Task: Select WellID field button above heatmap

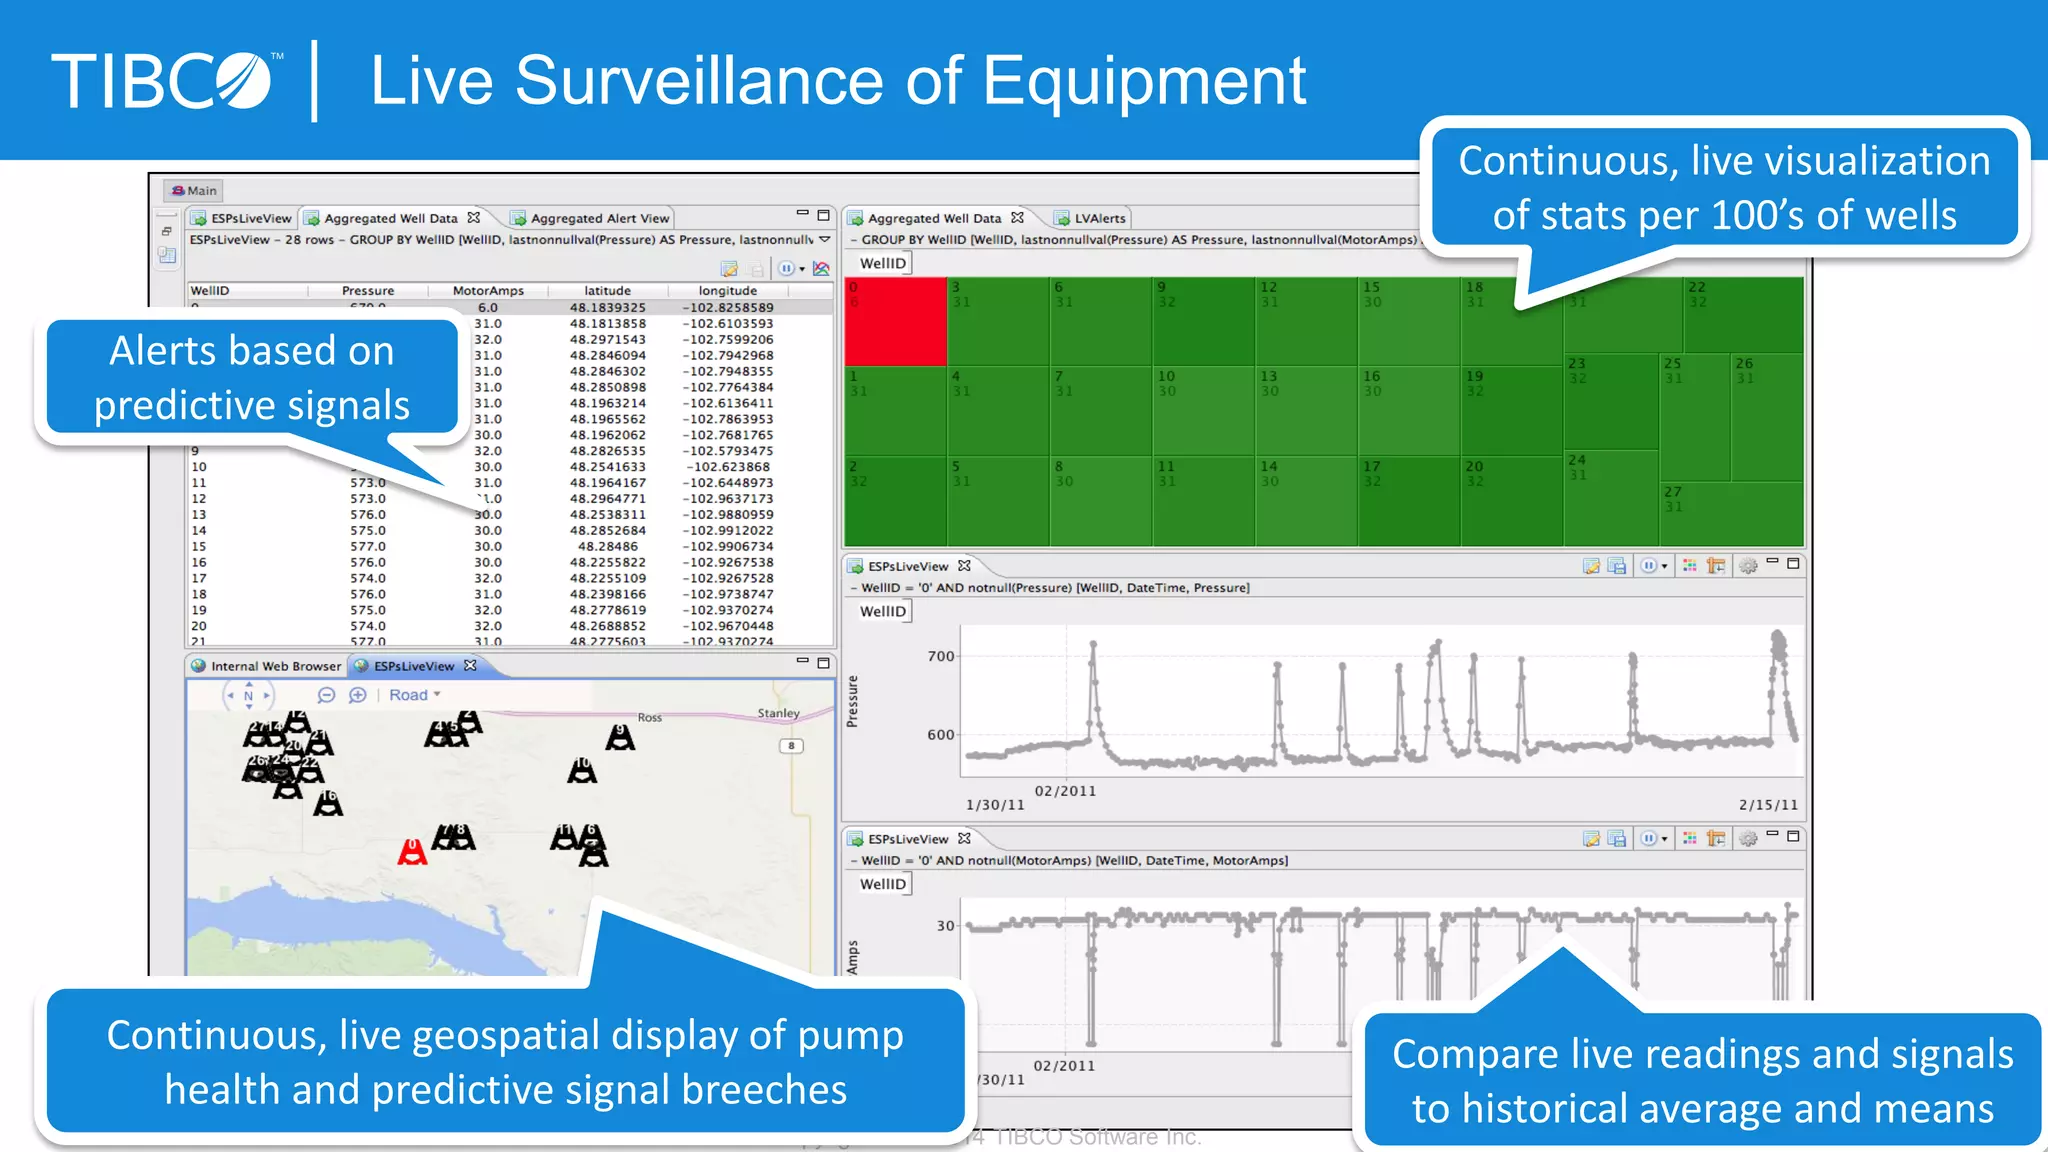Action: point(883,263)
